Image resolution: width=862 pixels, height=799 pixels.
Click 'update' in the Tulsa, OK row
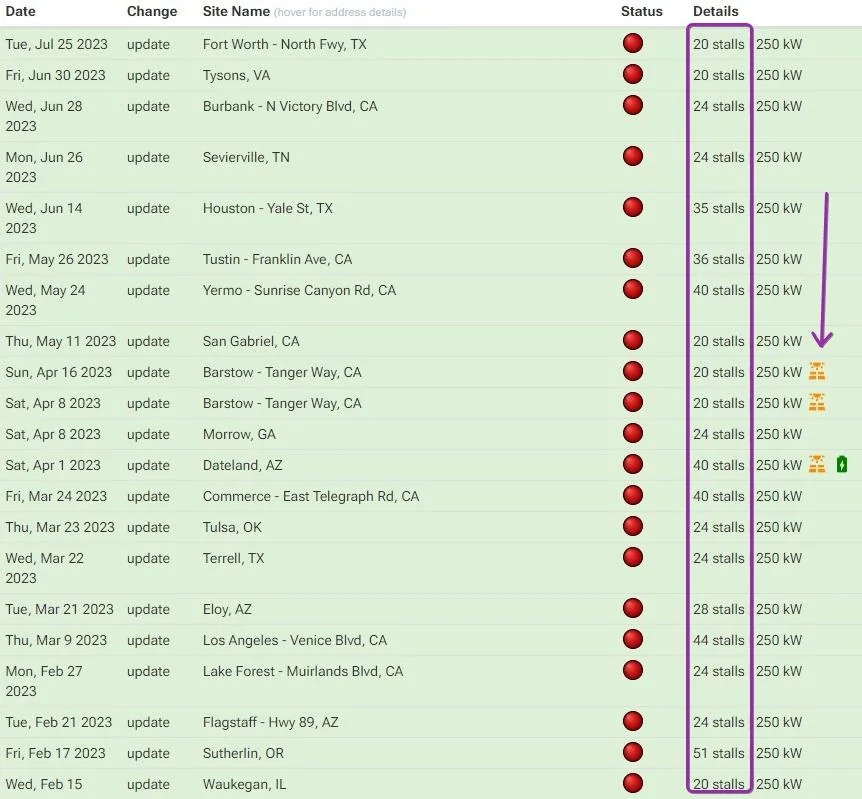click(x=148, y=527)
